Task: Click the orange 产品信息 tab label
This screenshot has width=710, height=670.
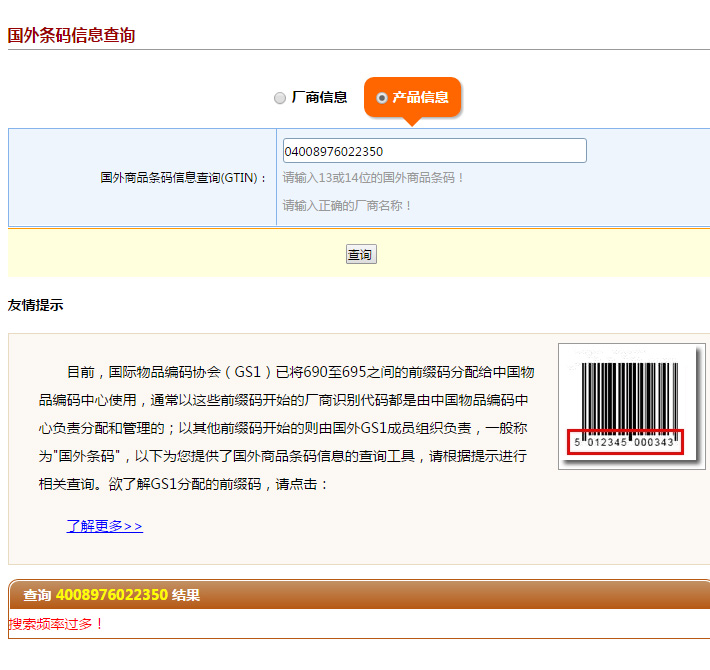Action: [x=420, y=97]
